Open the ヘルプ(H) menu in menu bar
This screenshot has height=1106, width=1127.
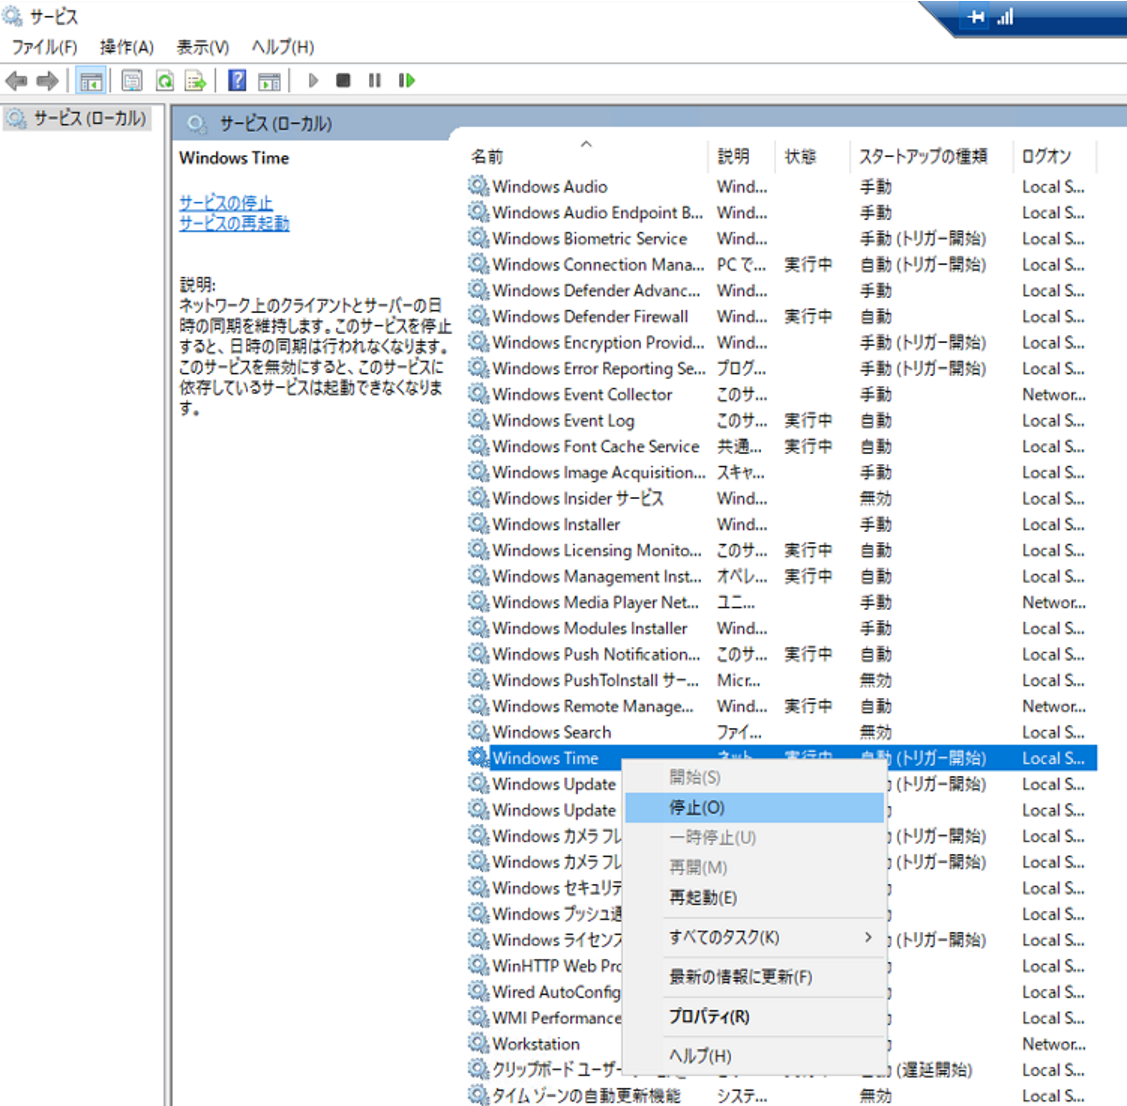[282, 47]
